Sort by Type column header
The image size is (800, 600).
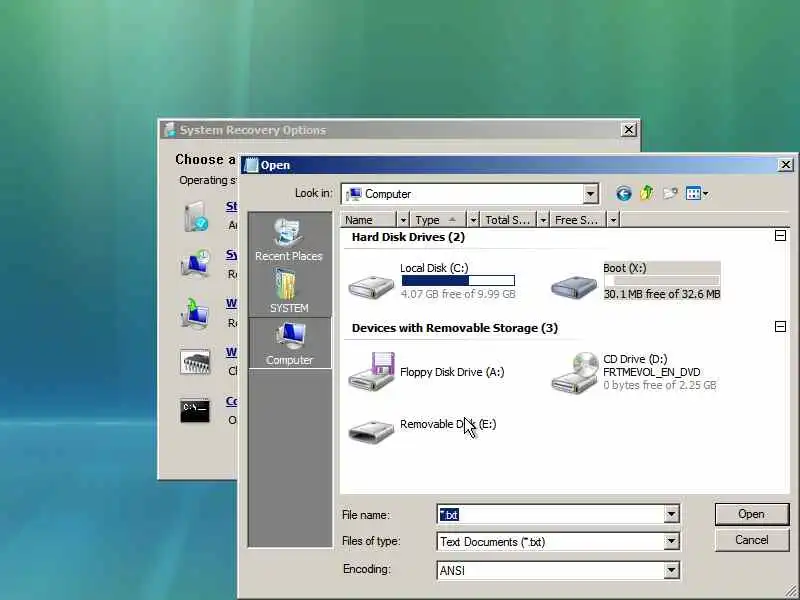click(439, 220)
